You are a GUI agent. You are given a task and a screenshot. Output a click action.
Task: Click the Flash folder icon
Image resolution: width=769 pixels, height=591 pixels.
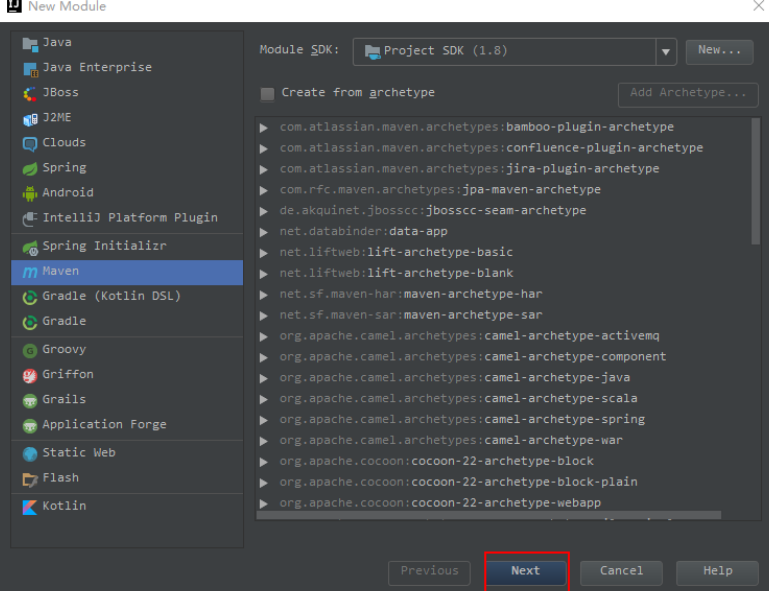(x=30, y=479)
